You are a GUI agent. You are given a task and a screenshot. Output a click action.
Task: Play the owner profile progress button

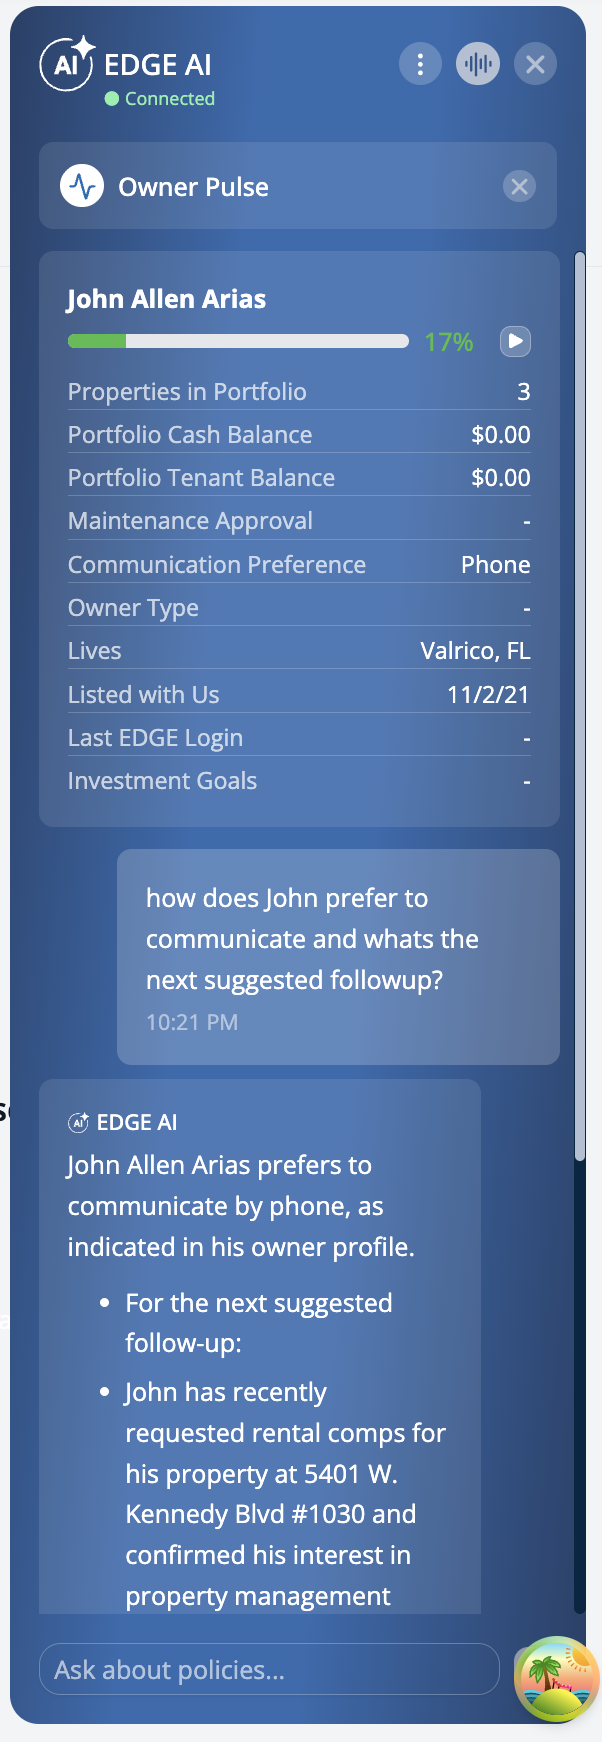(515, 341)
